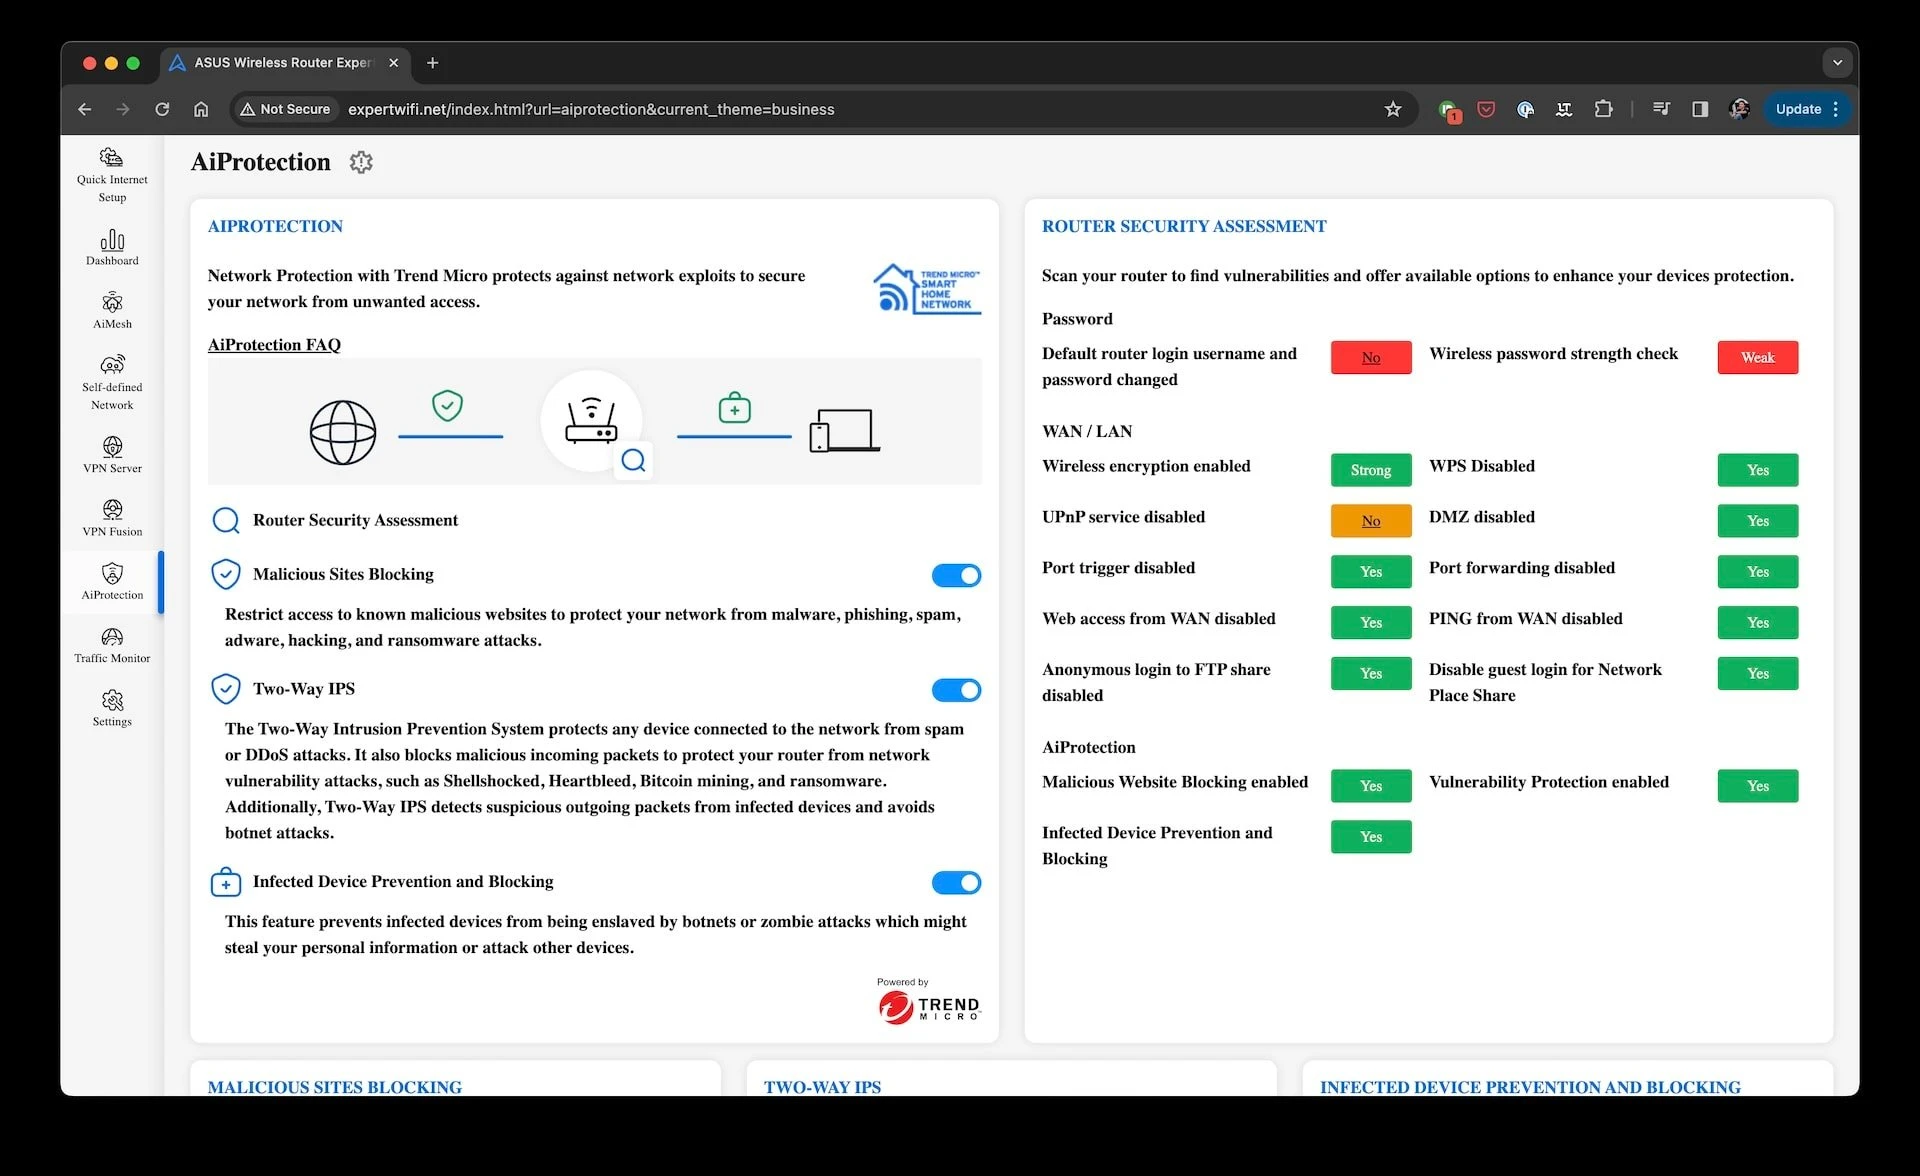Expand the tab search dropdown arrow
This screenshot has width=1920, height=1176.
click(1837, 62)
